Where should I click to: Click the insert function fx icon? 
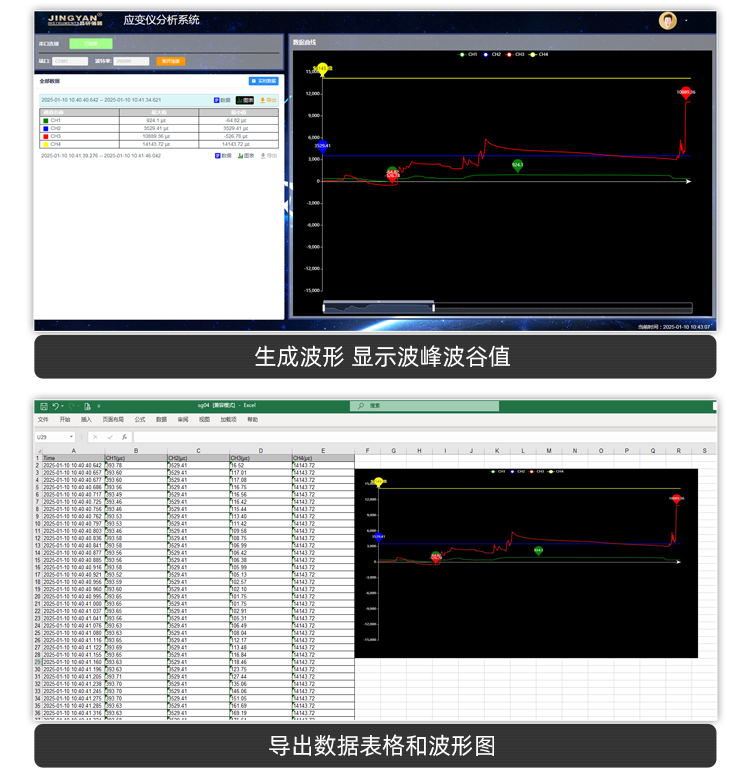(123, 437)
